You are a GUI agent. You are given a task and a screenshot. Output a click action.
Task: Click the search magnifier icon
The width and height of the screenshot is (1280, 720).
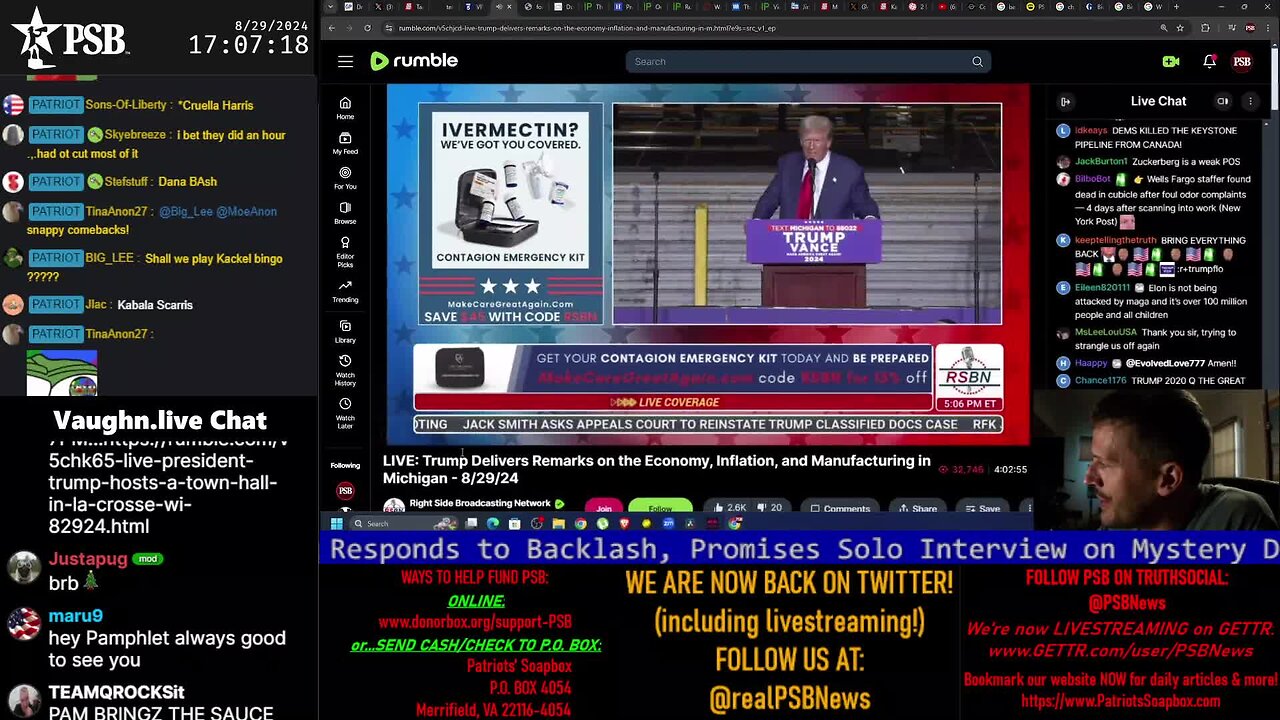click(977, 61)
